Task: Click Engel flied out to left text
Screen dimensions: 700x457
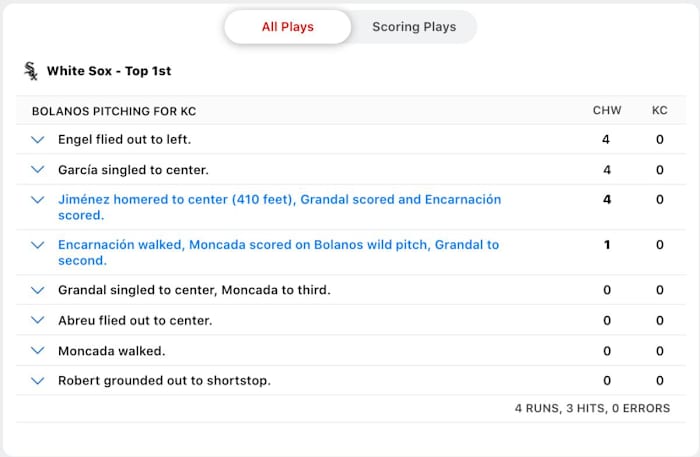Action: point(124,139)
